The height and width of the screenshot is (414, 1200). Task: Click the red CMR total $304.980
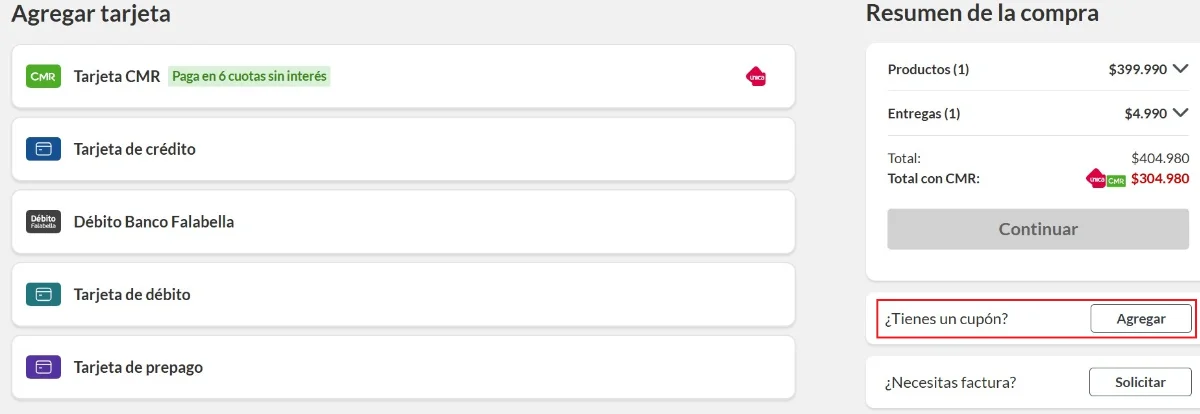(1160, 179)
